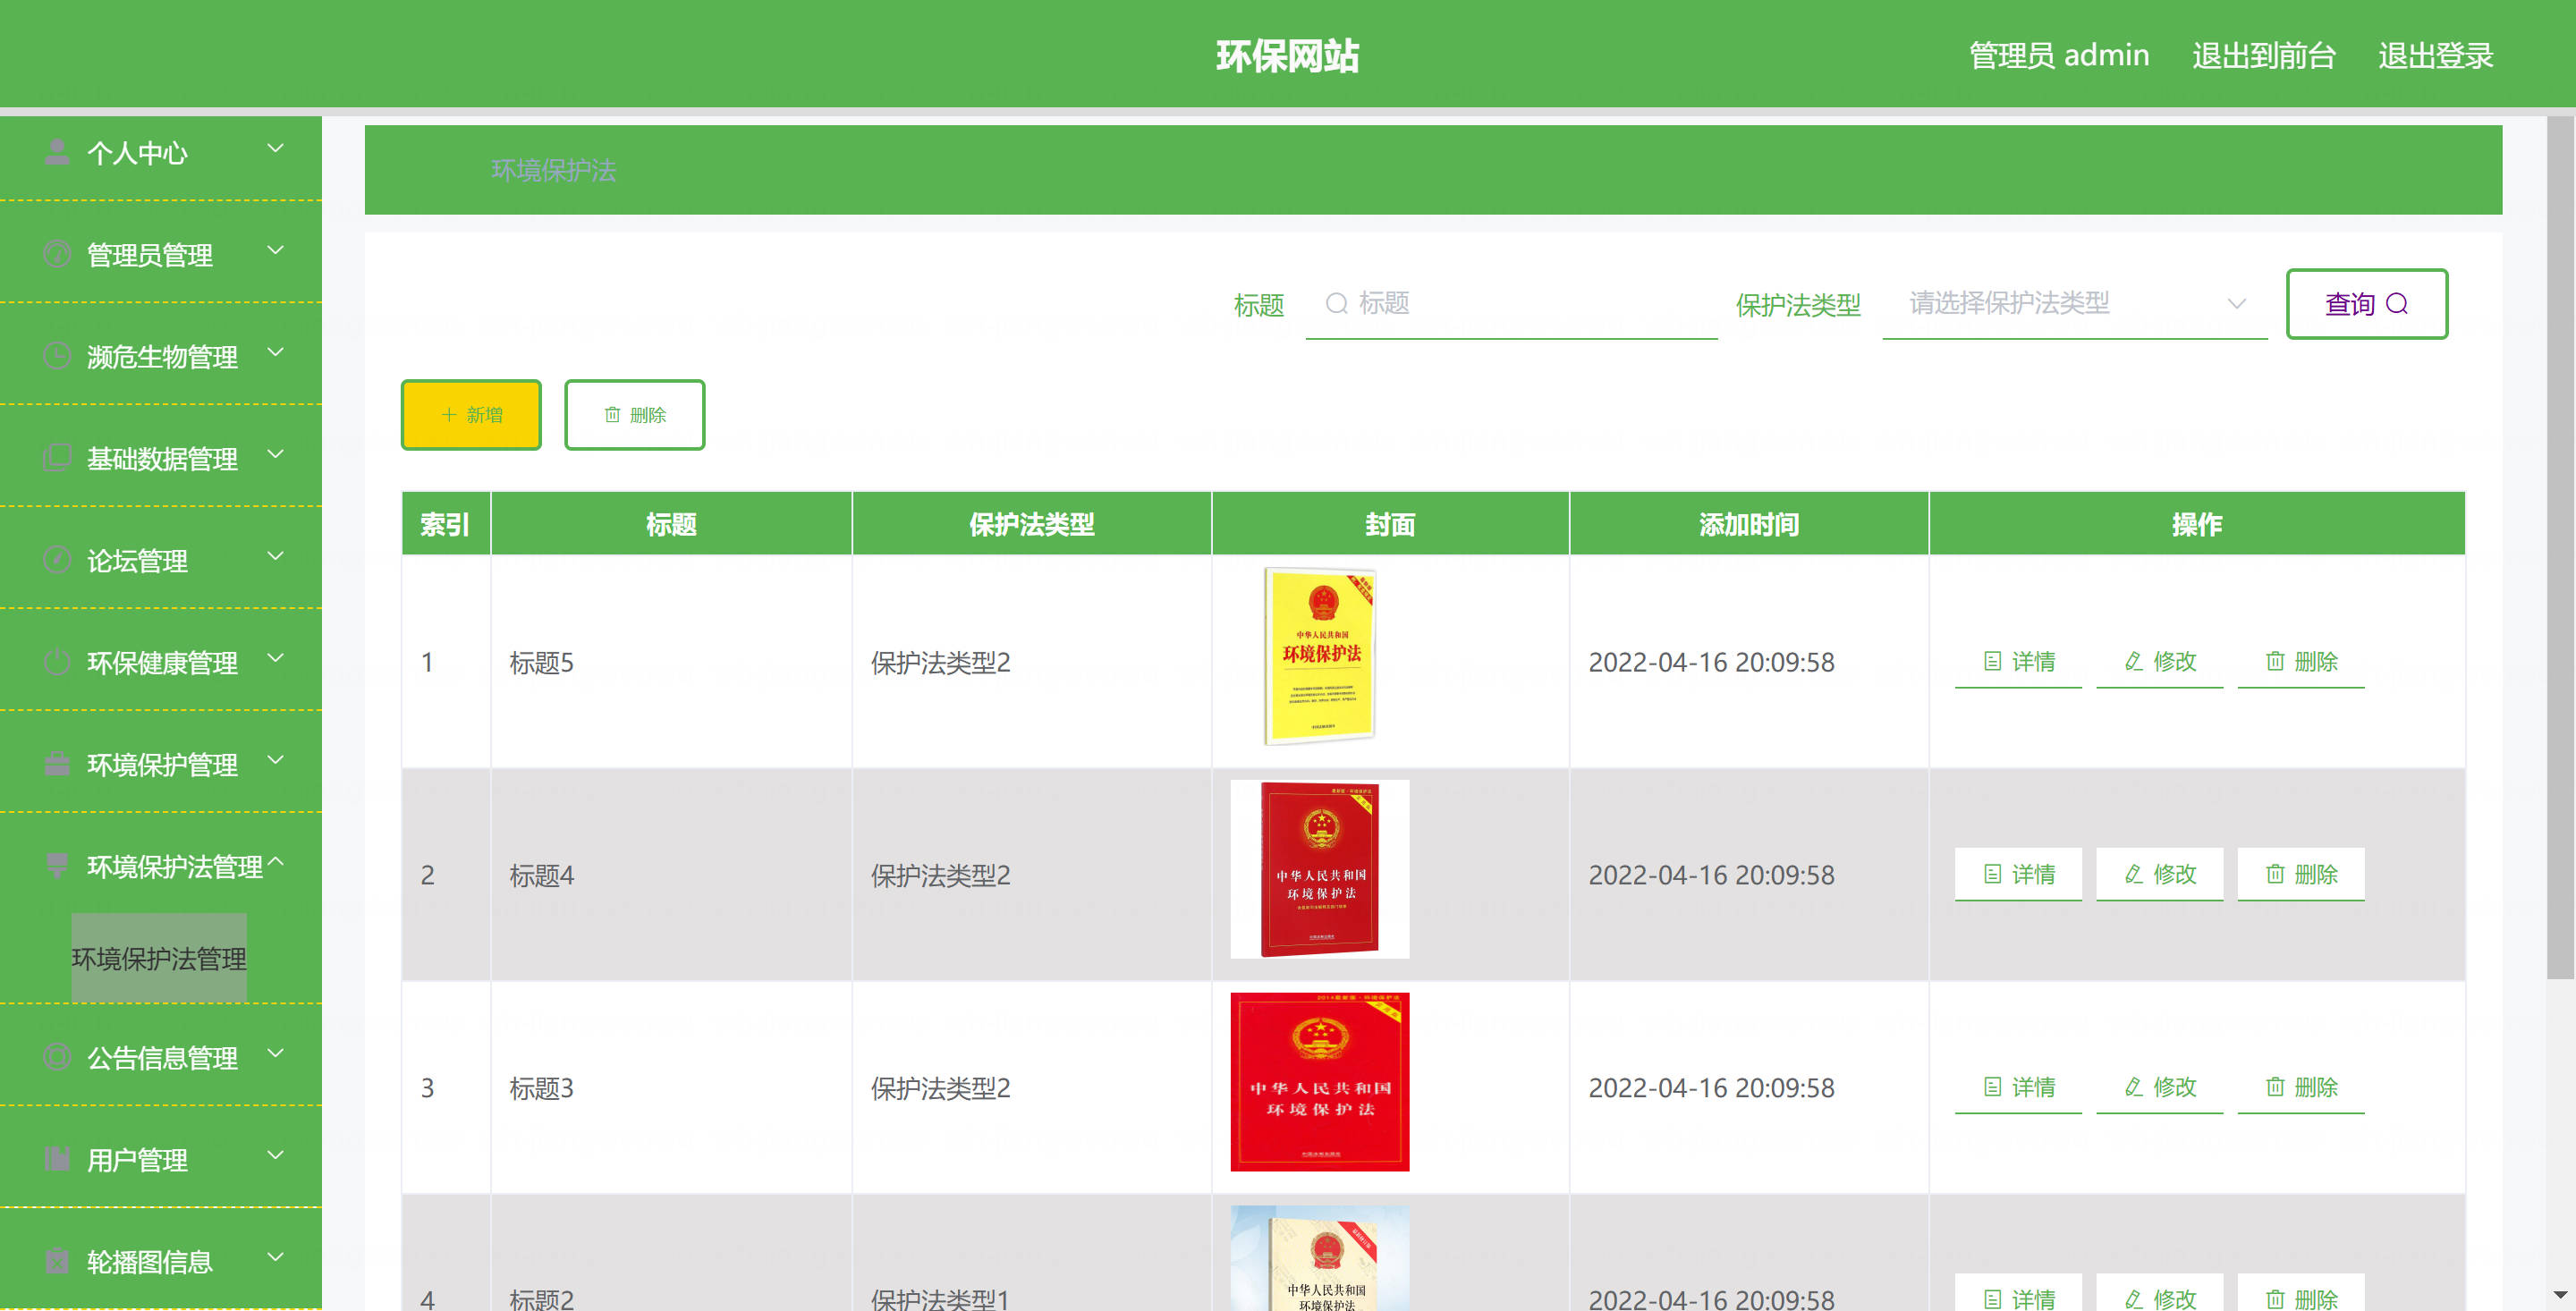
Task: Click the trash icon for 标题4 row
Action: (2275, 874)
